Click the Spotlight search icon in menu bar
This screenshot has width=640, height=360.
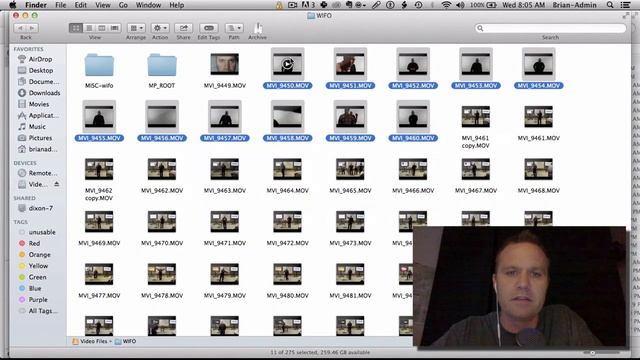pyautogui.click(x=610, y=5)
